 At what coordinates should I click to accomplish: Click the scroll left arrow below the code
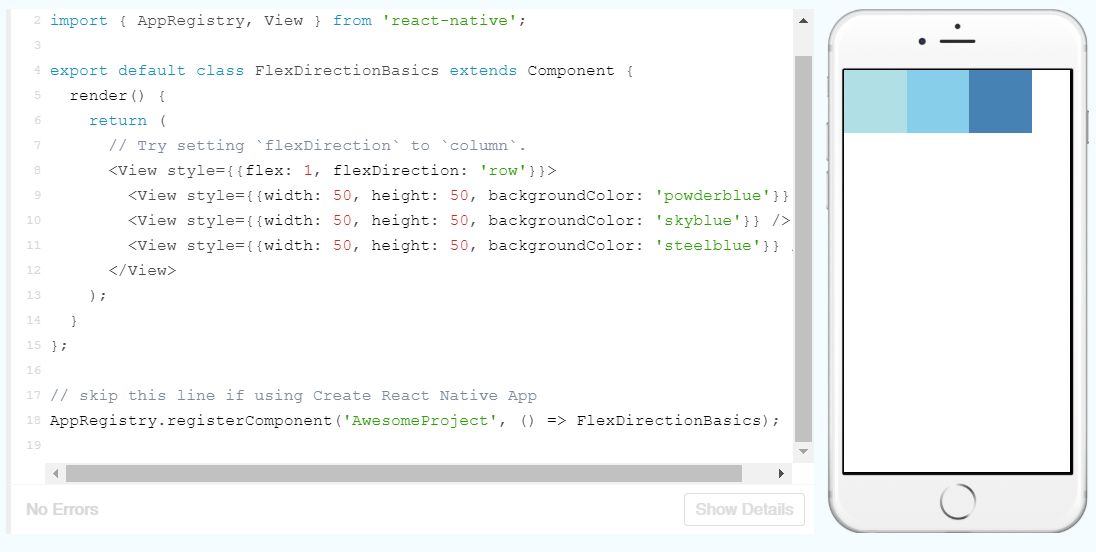coord(56,473)
